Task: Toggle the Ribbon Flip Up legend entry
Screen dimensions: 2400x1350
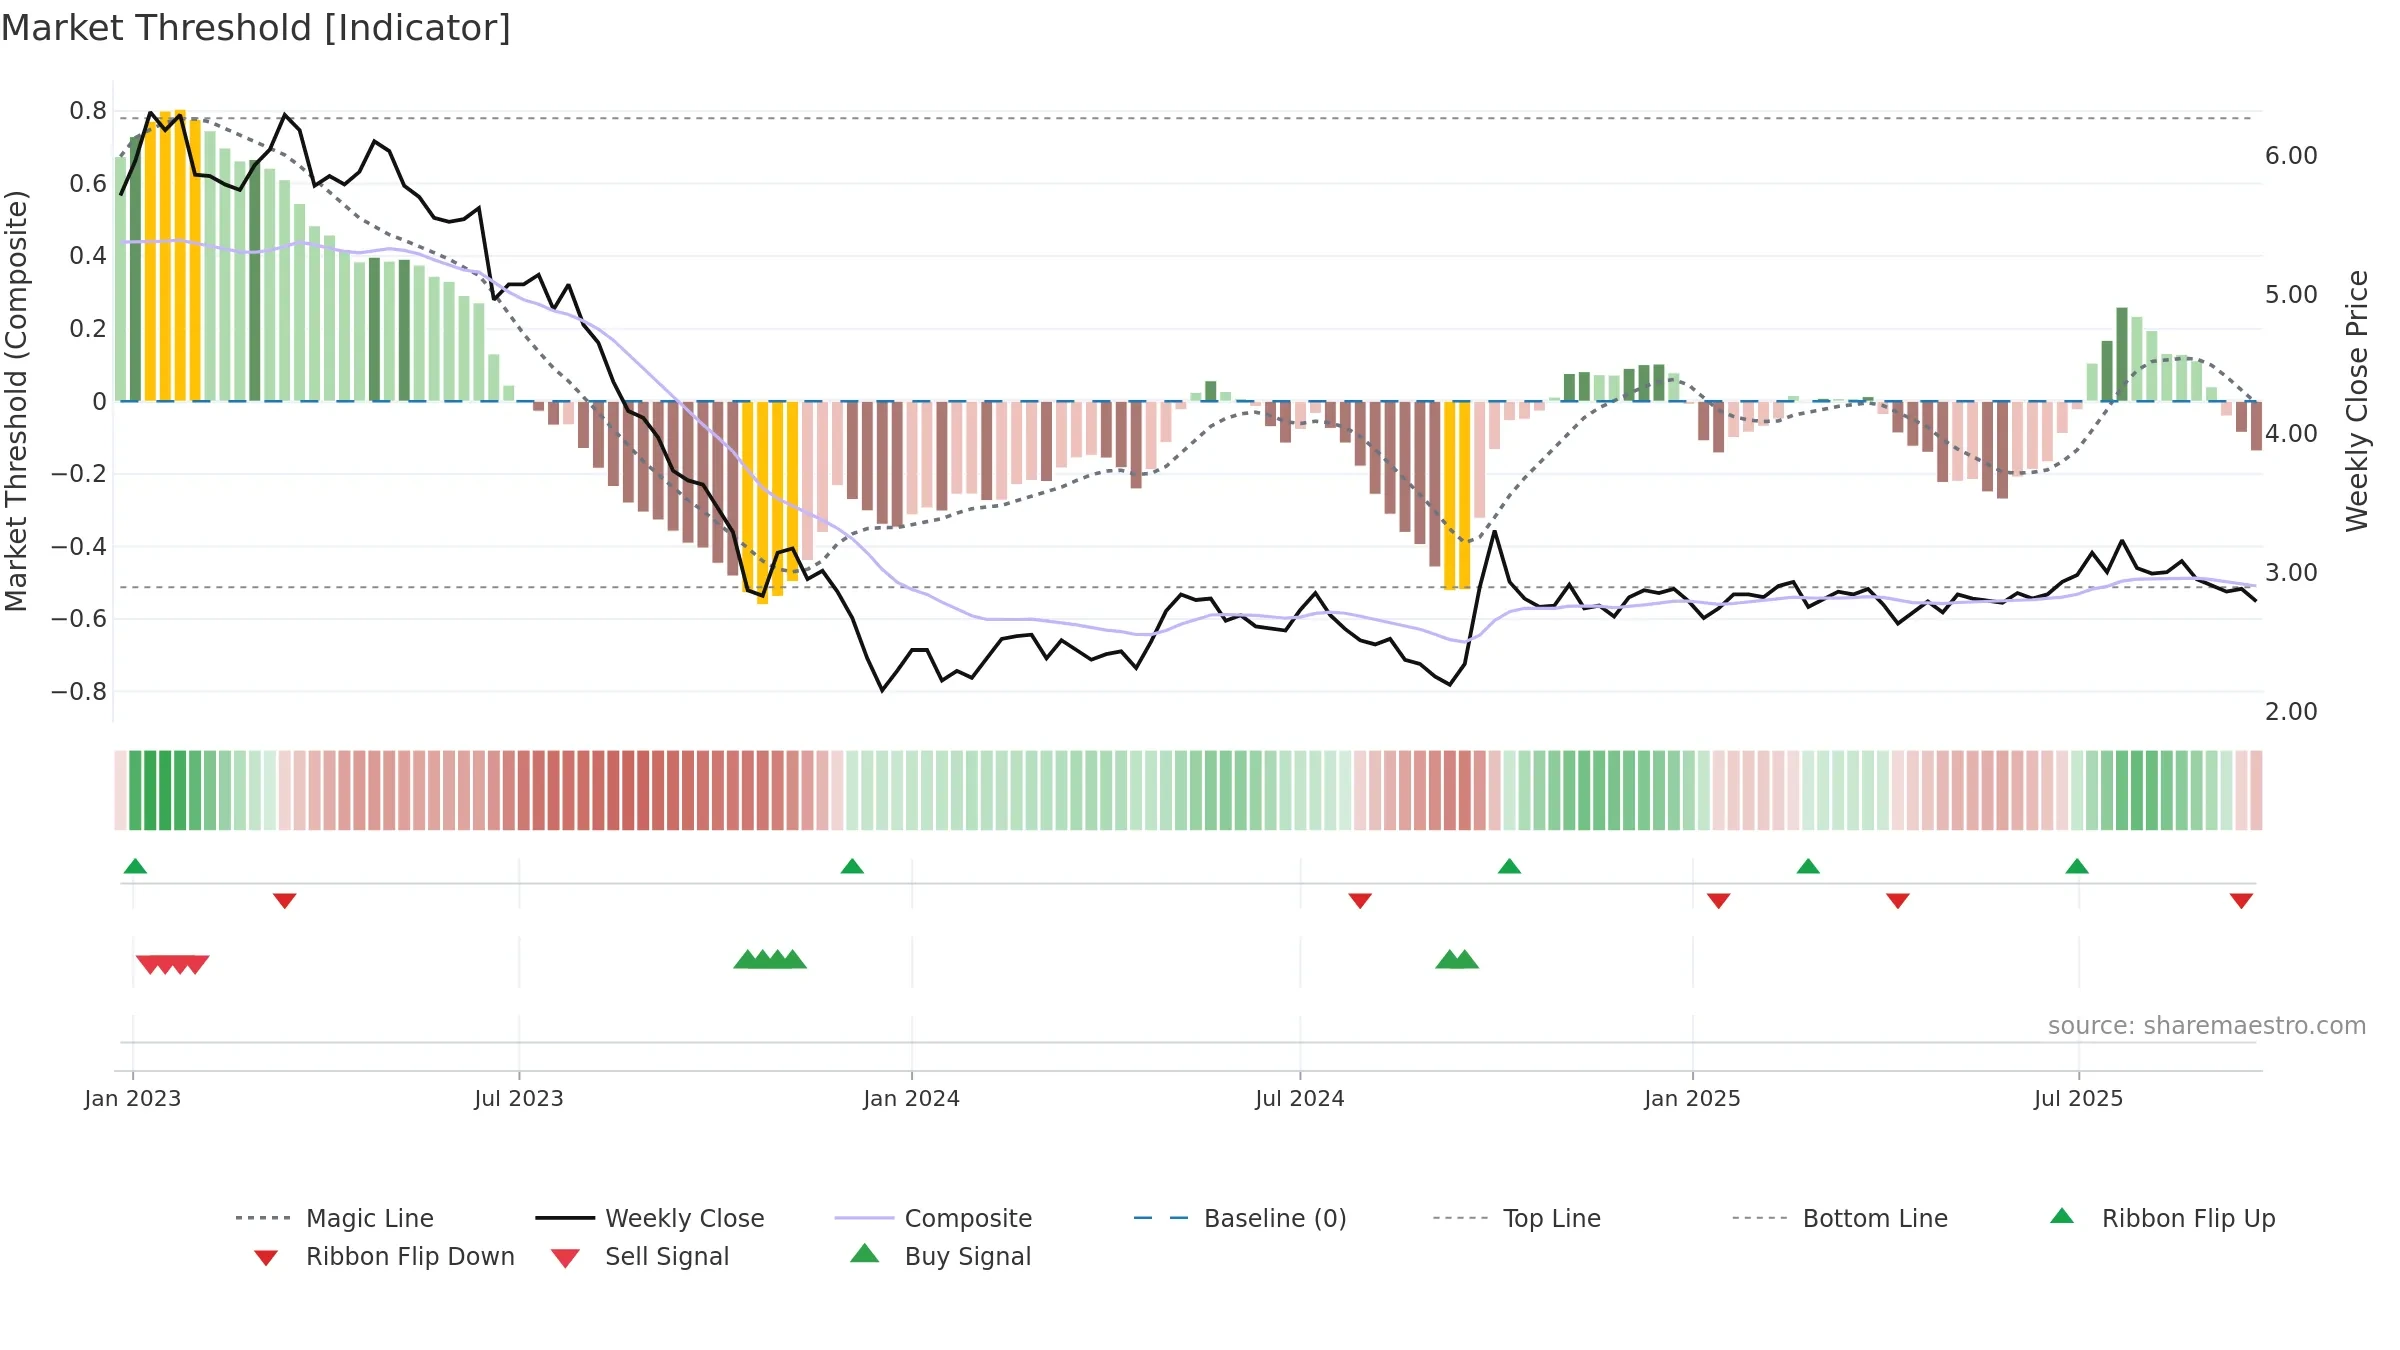Action: coord(2163,1218)
